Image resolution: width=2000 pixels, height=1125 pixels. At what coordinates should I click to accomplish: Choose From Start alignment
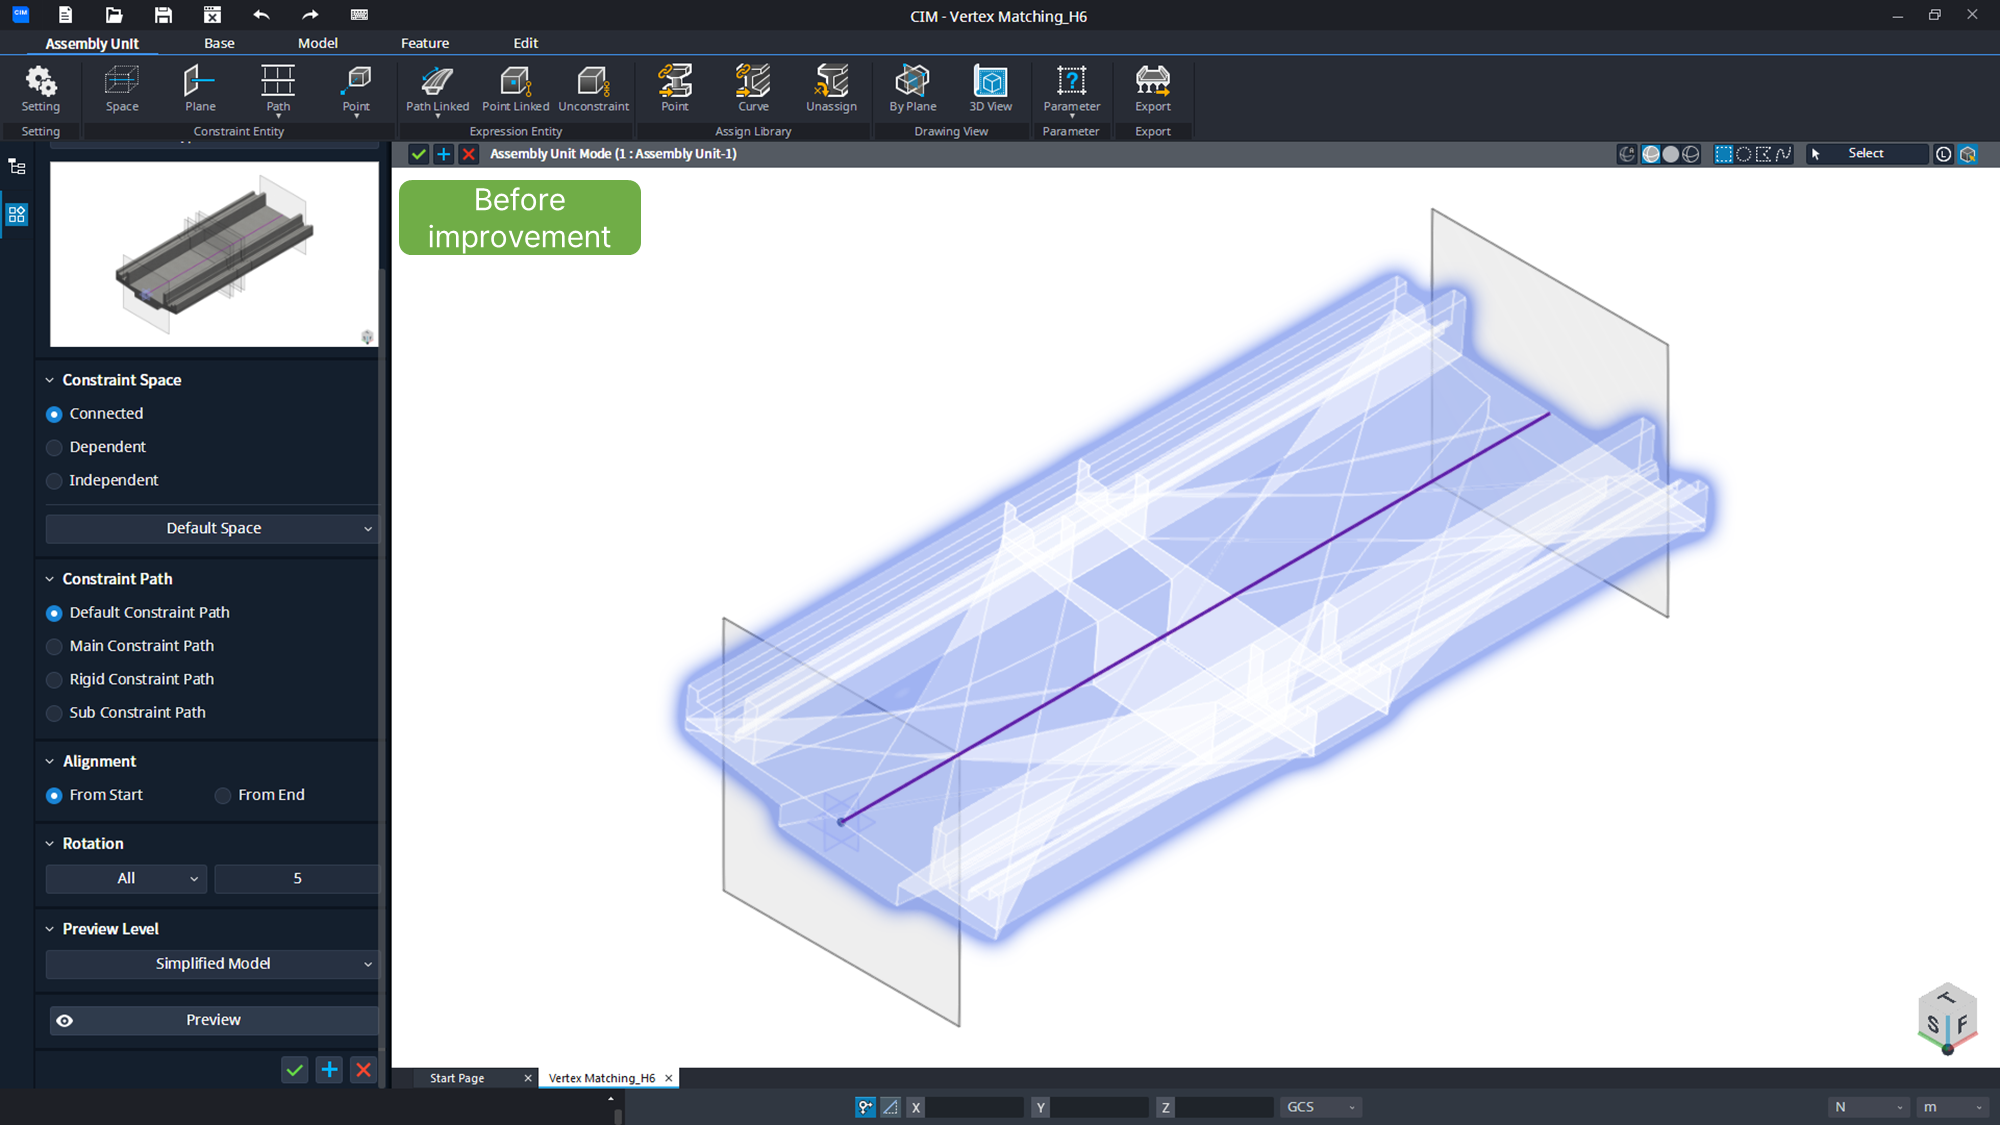54,796
